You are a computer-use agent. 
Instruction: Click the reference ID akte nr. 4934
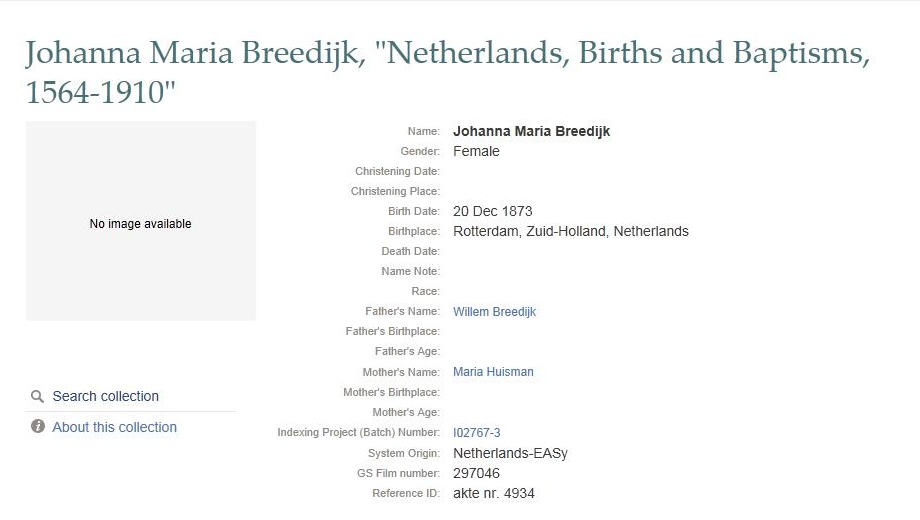tap(493, 493)
